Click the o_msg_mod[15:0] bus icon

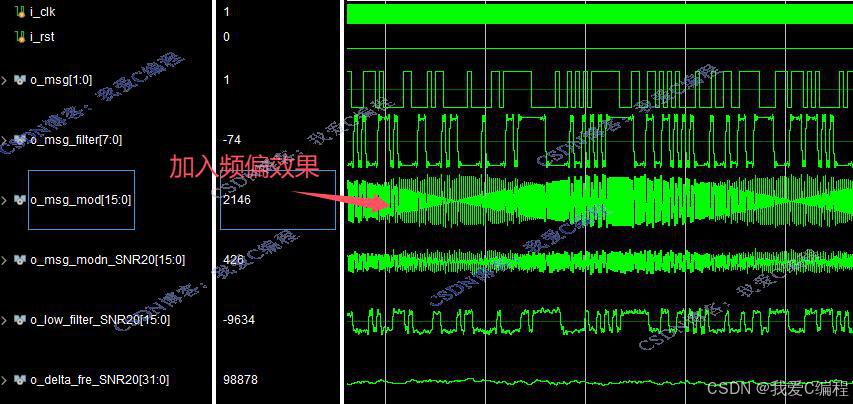click(20, 200)
